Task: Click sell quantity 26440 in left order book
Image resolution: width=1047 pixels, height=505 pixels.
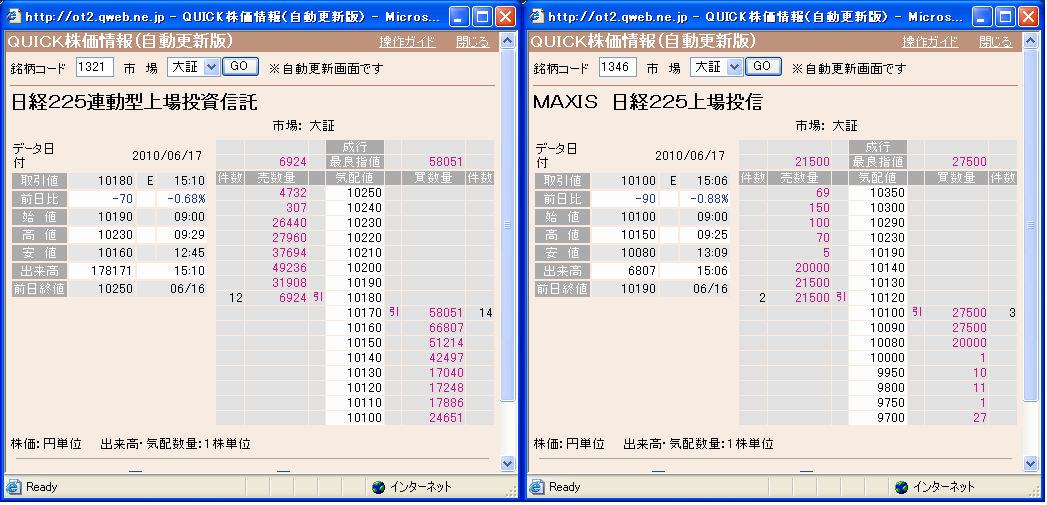Action: point(289,223)
